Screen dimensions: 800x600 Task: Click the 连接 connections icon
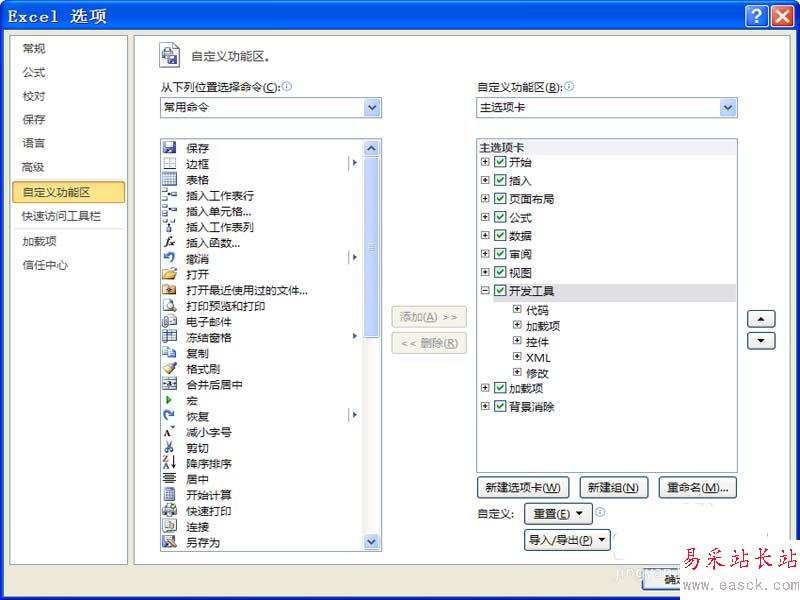(169, 526)
